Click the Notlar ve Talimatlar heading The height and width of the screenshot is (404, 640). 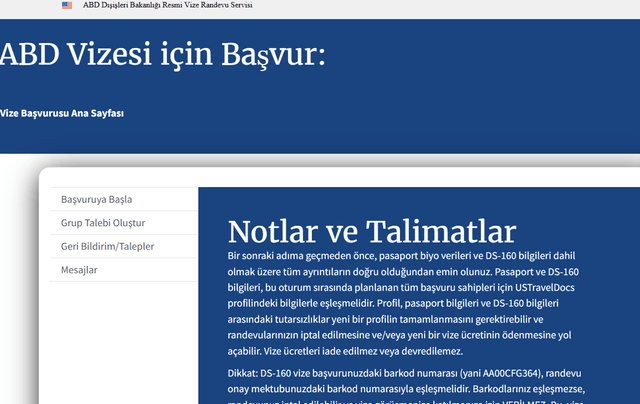[x=372, y=232]
